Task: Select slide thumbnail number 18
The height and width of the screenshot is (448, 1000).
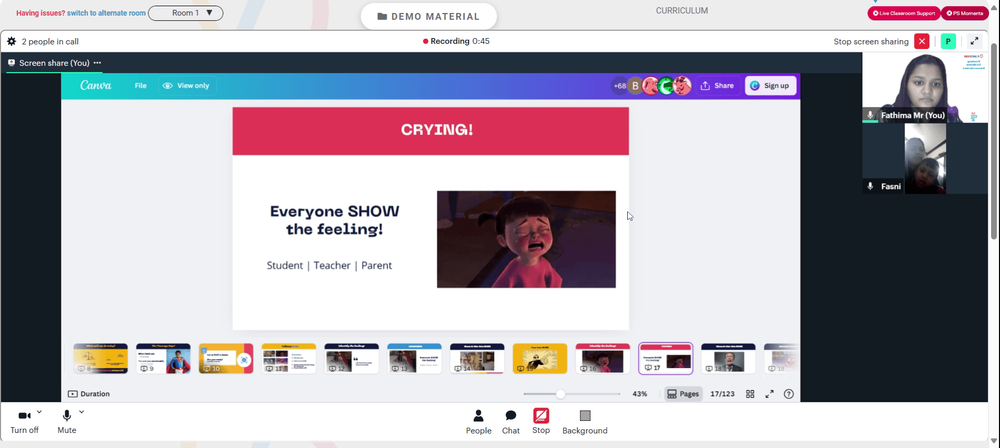Action: (x=728, y=359)
